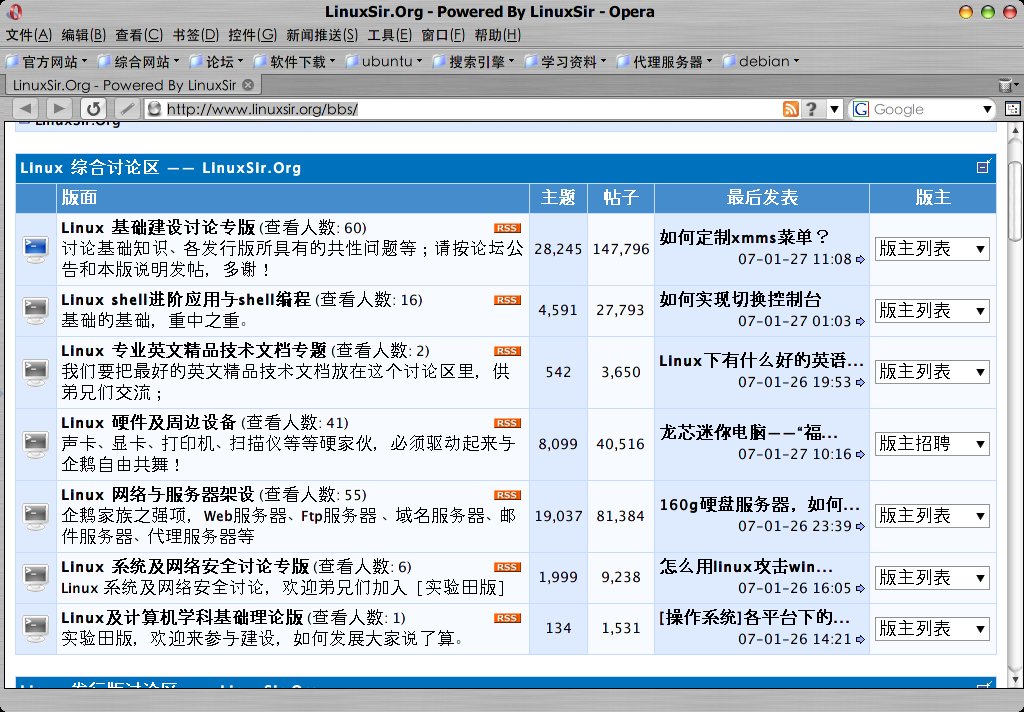
Task: Click the Opera logo icon in title bar
Action: (x=14, y=11)
